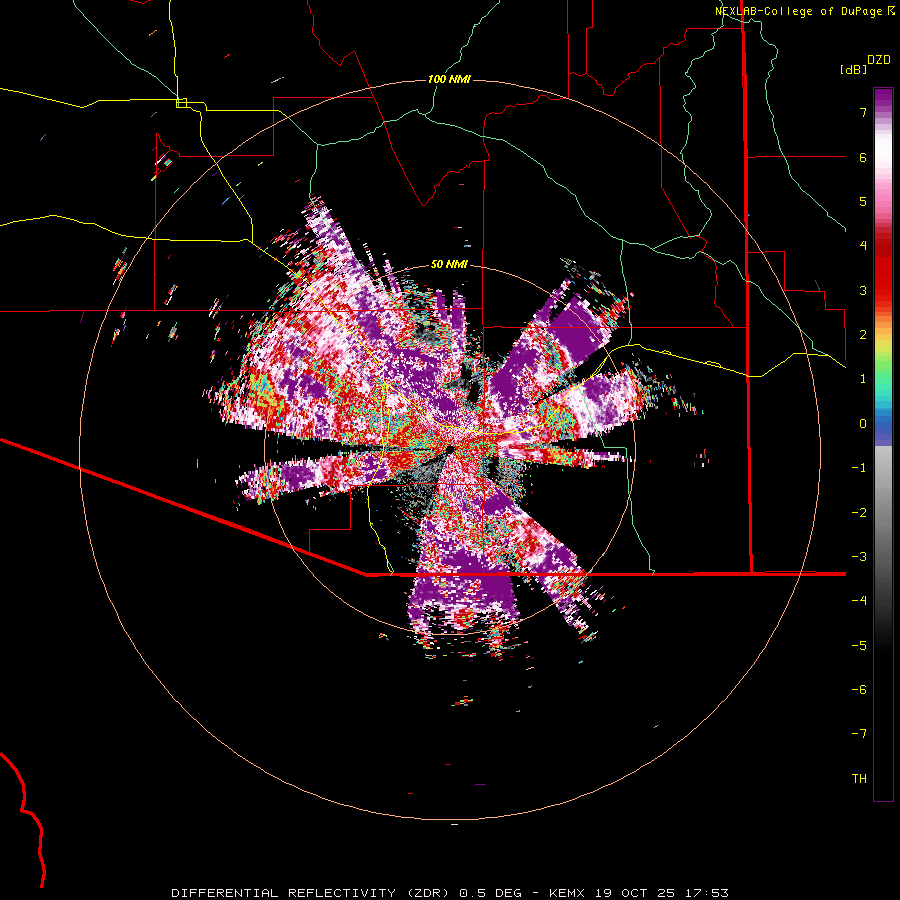Click the -4 value on color scale
This screenshot has width=900, height=900.
859,601
